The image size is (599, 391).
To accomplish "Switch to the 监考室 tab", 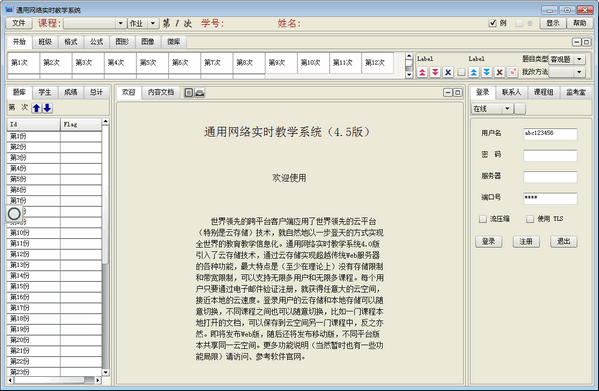I will (x=575, y=92).
